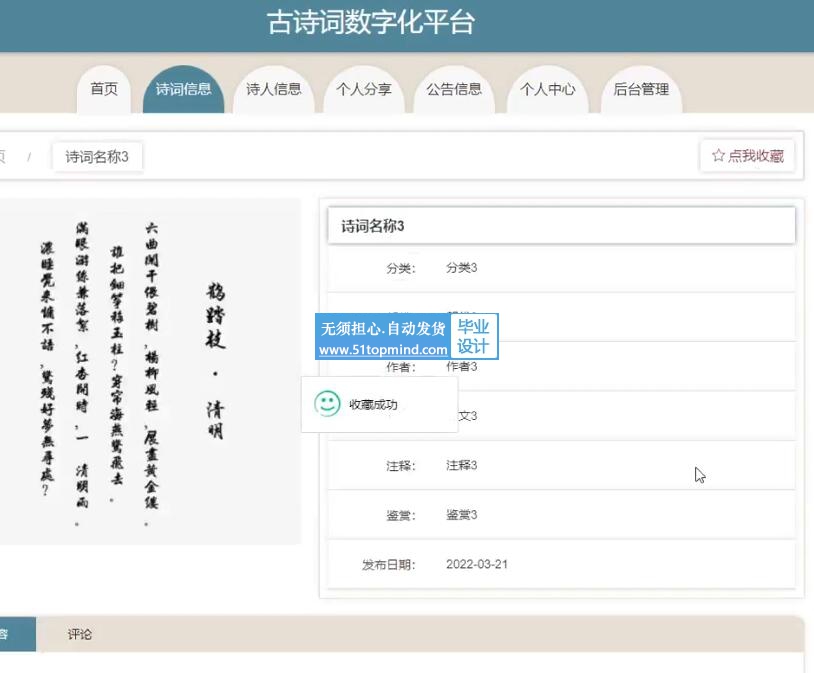This screenshot has width=814, height=673.
Task: Click the 收藏成功 message text
Action: (x=373, y=405)
